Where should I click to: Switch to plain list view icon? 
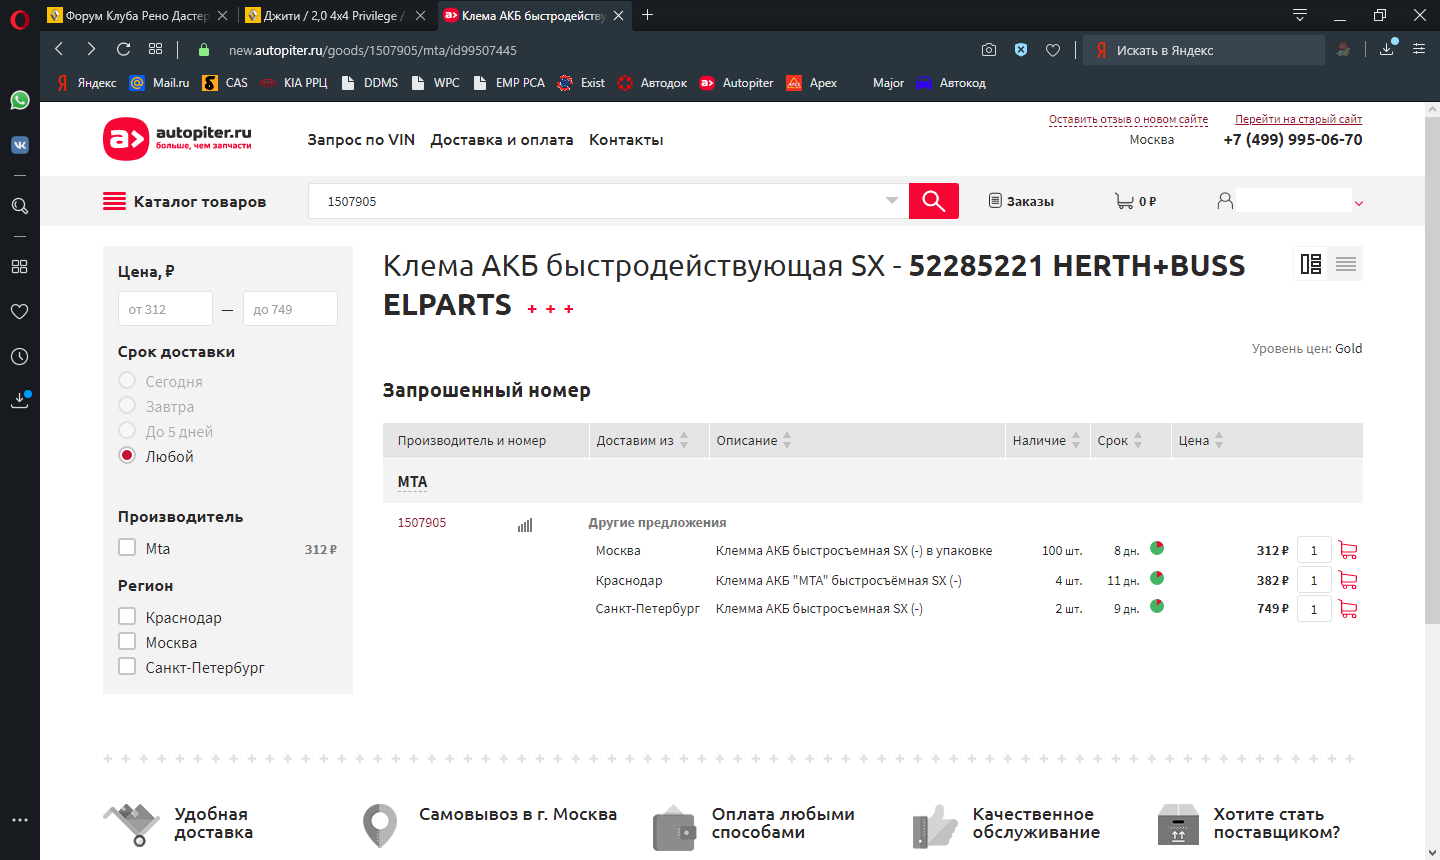(1345, 264)
